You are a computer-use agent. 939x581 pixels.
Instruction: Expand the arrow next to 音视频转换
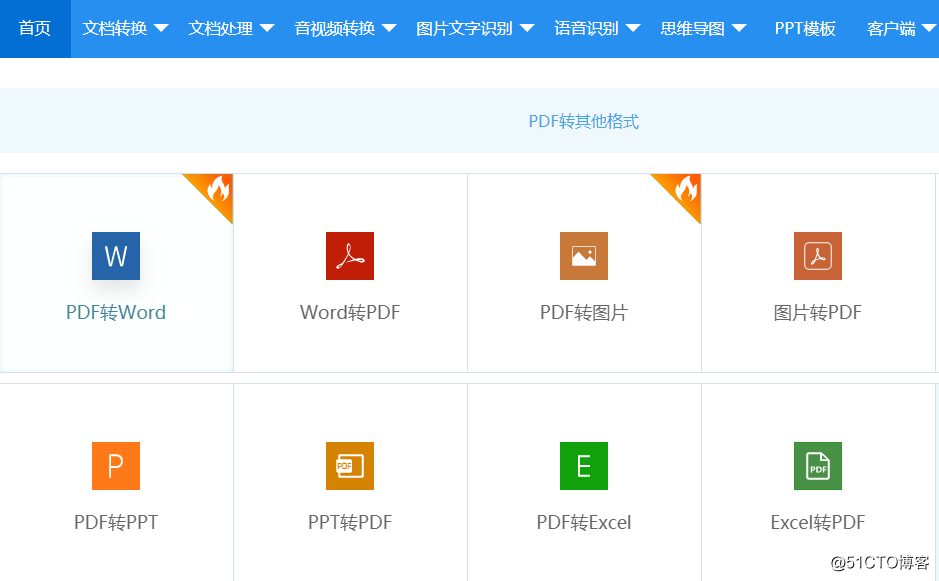tap(389, 28)
